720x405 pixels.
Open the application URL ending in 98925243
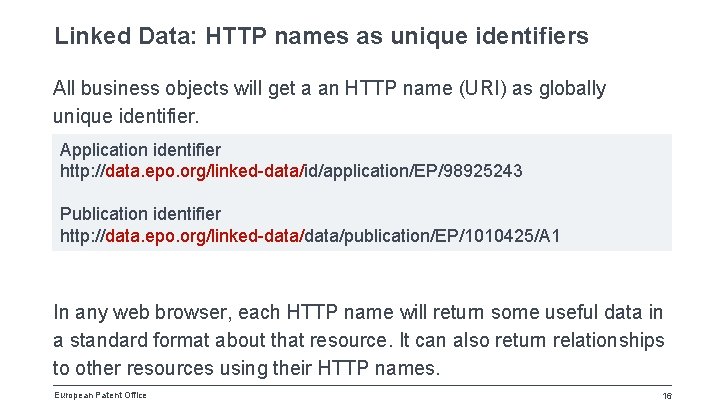[291, 171]
